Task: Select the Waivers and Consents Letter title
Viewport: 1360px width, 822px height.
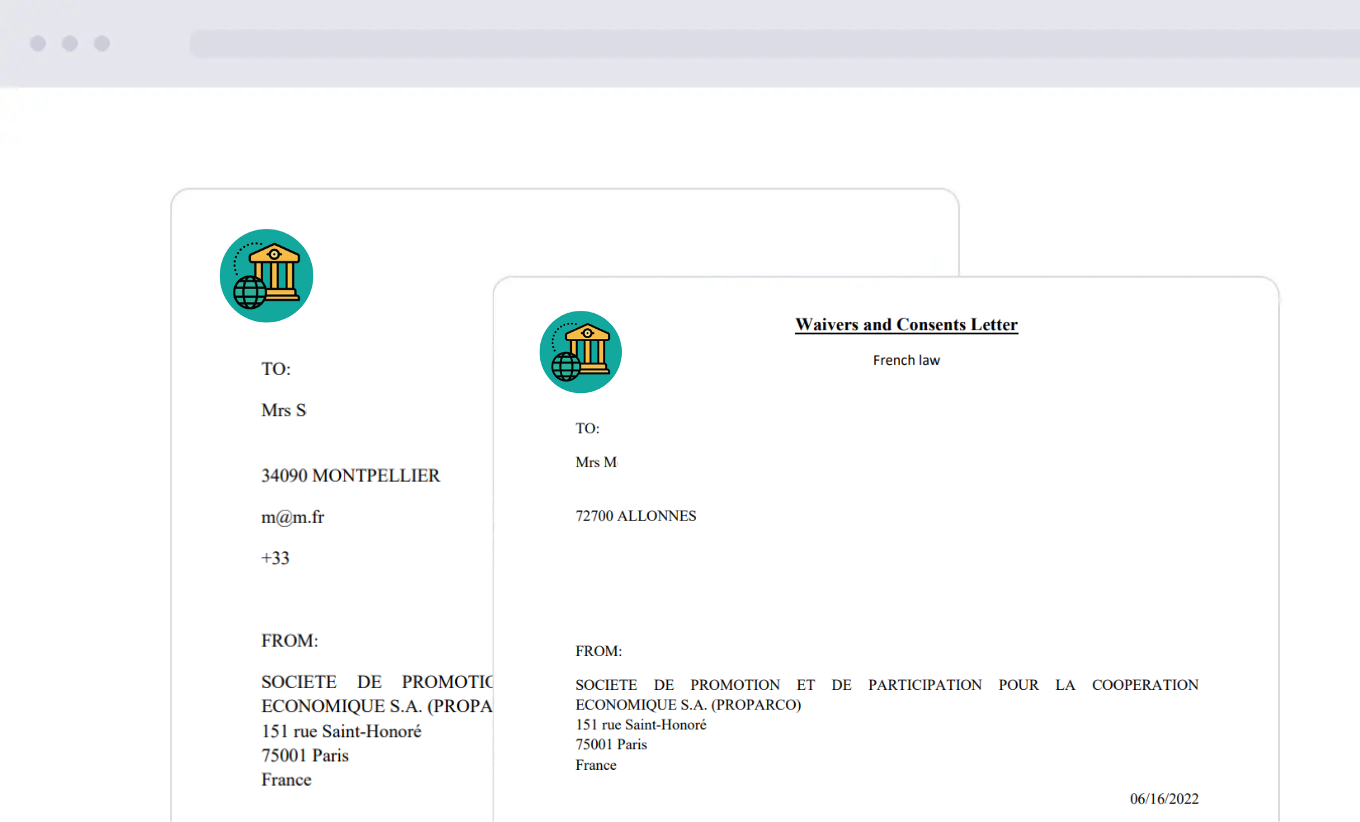Action: click(x=906, y=325)
